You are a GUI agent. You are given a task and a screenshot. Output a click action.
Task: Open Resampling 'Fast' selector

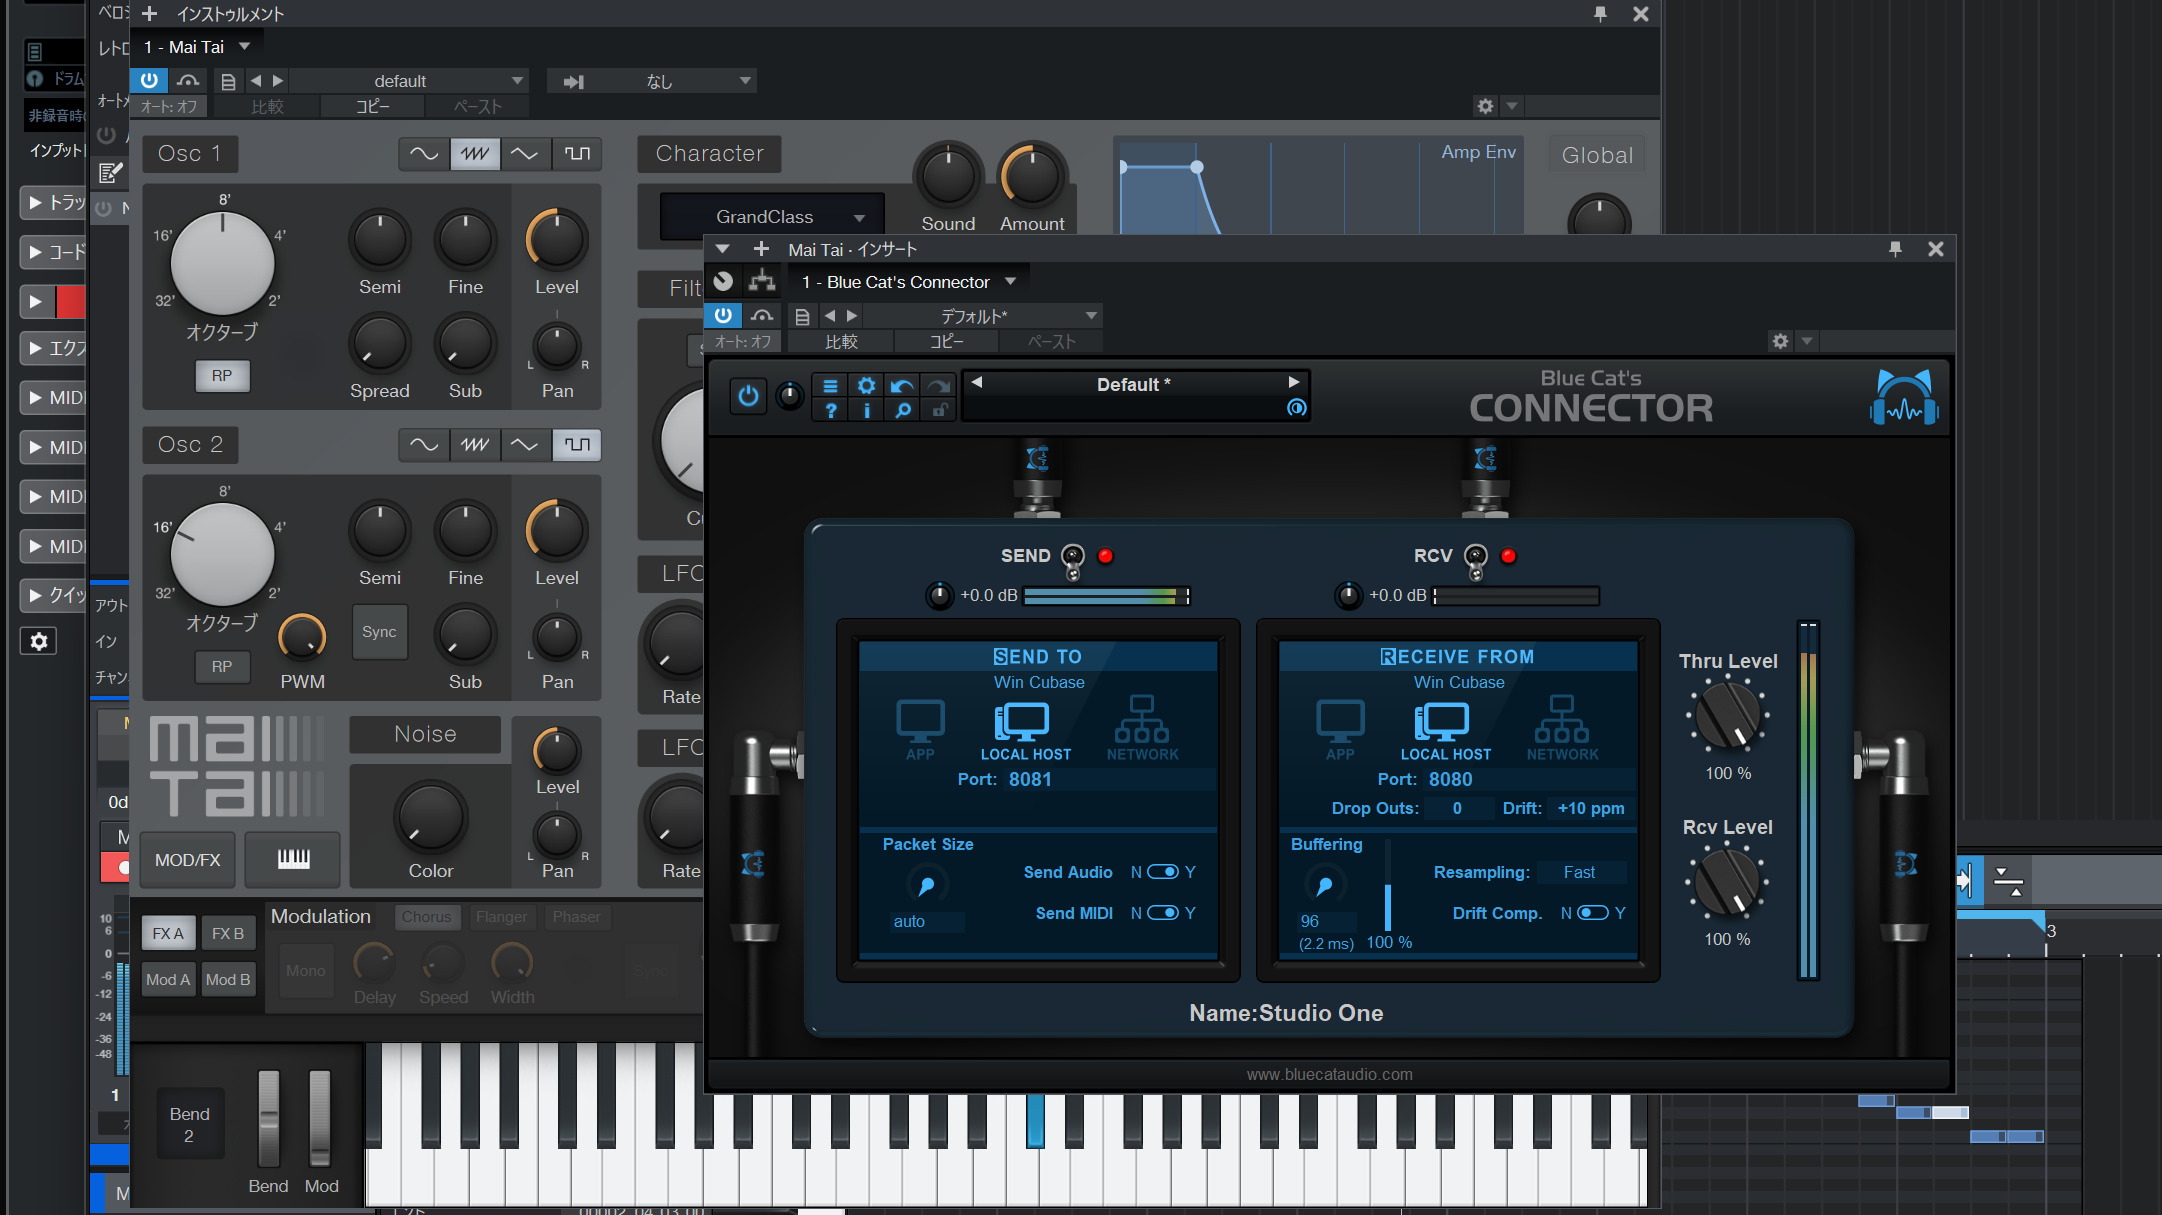(x=1580, y=872)
